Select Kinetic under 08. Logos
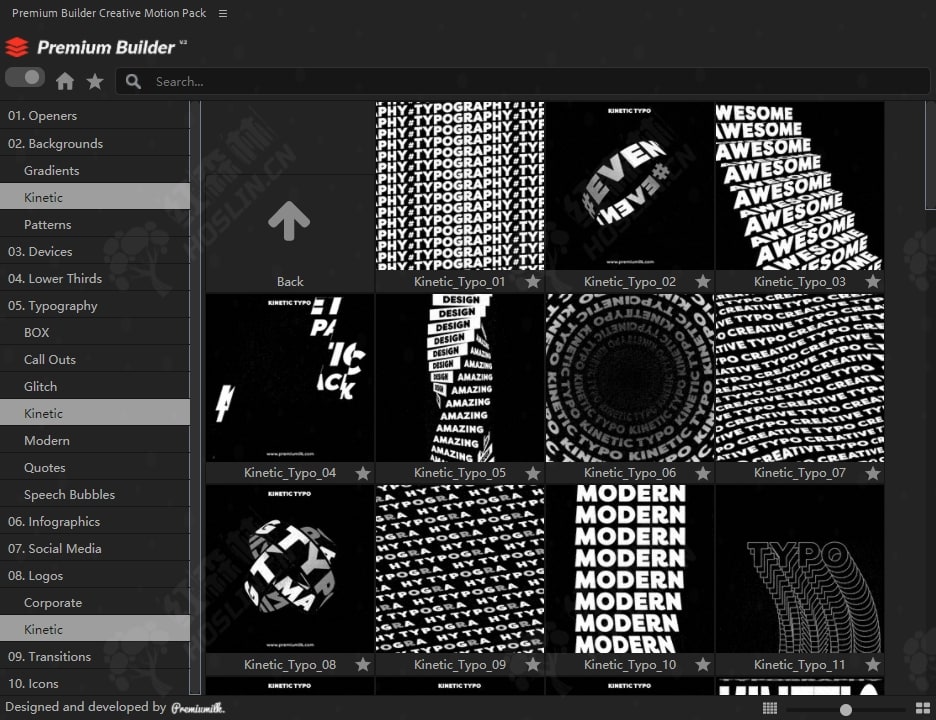 tap(95, 629)
